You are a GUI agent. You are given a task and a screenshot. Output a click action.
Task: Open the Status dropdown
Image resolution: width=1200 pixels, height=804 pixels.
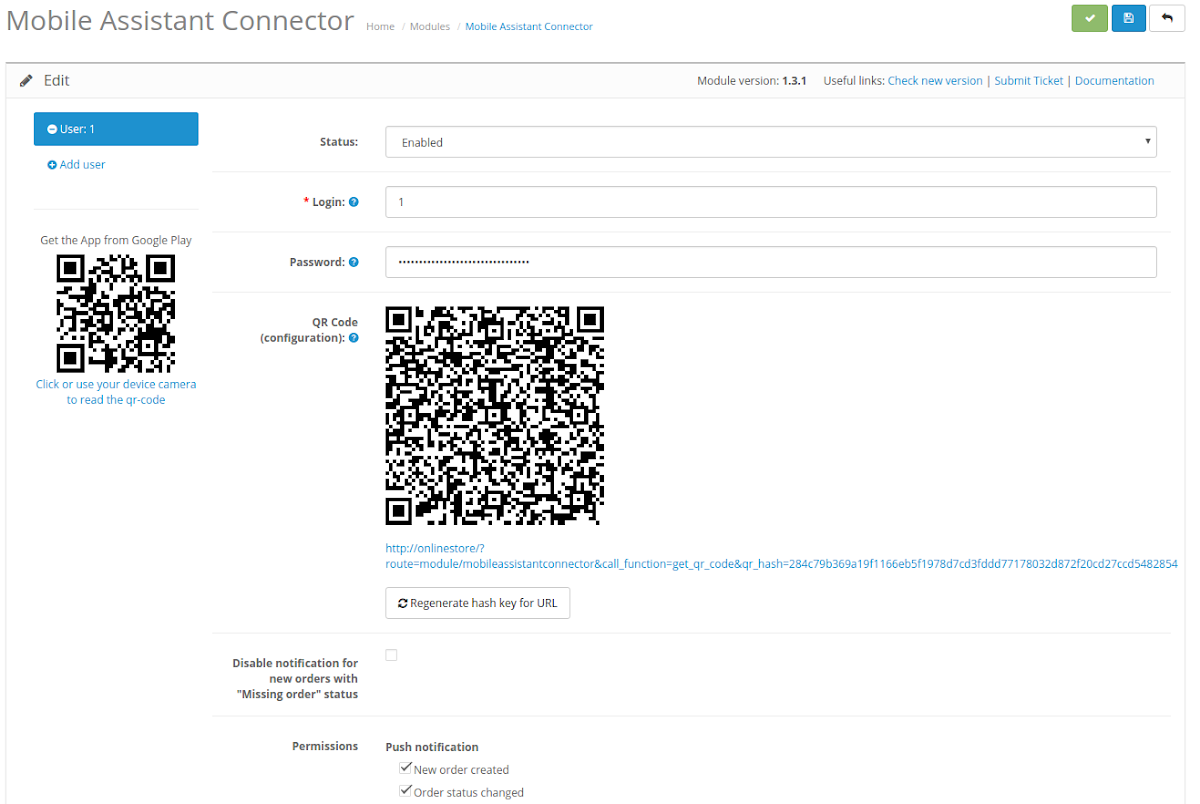coord(770,142)
